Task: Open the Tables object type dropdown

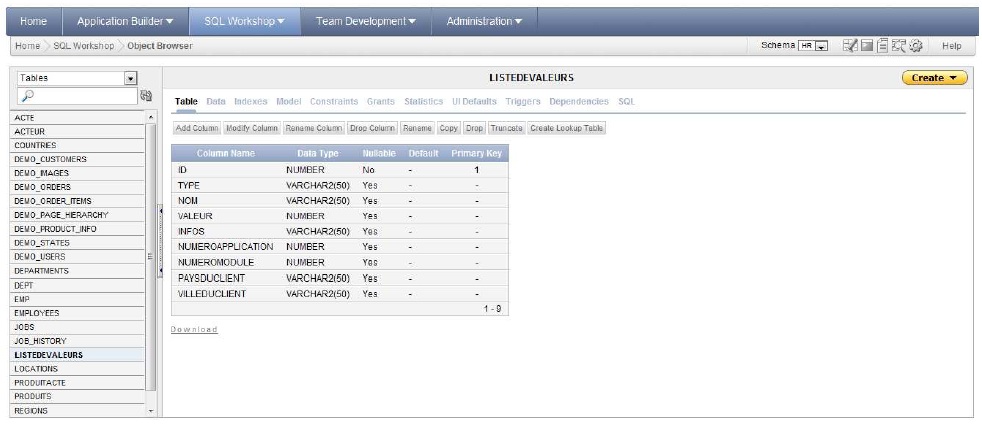Action: (x=130, y=78)
